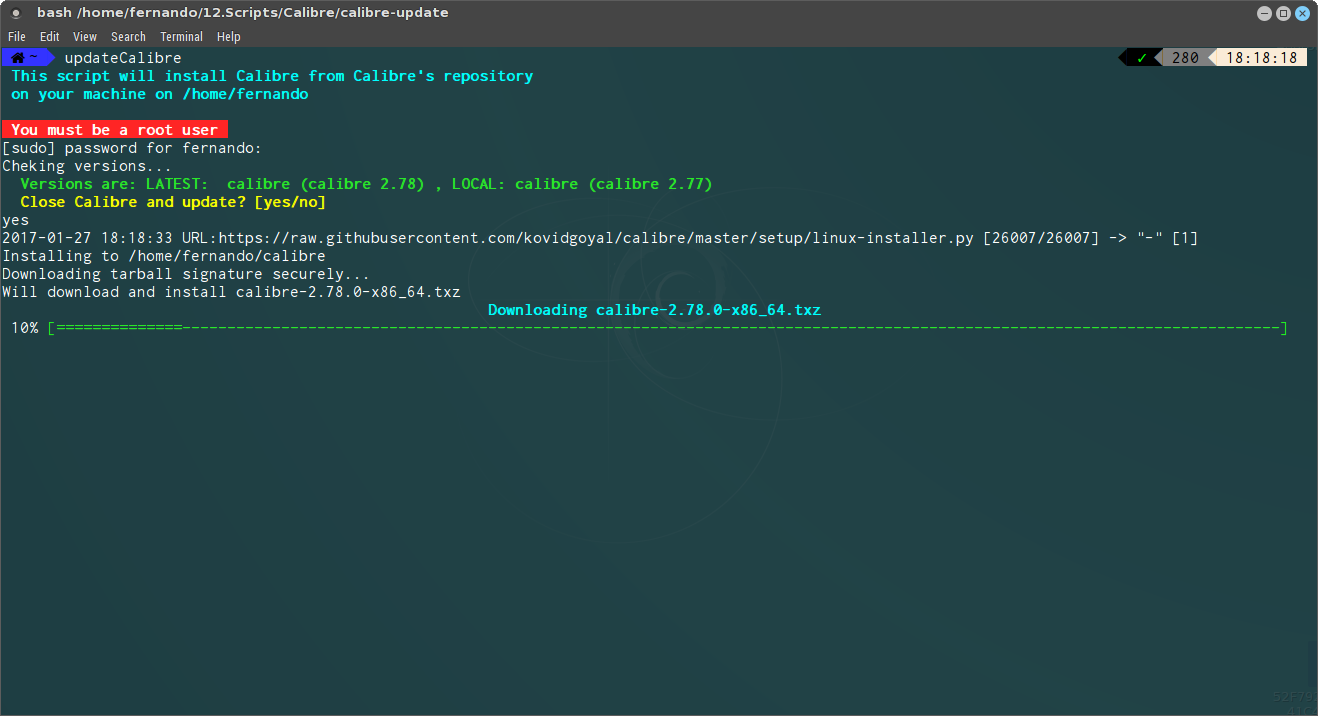Click the raw.githubusercontent.com installer URL

(596, 238)
